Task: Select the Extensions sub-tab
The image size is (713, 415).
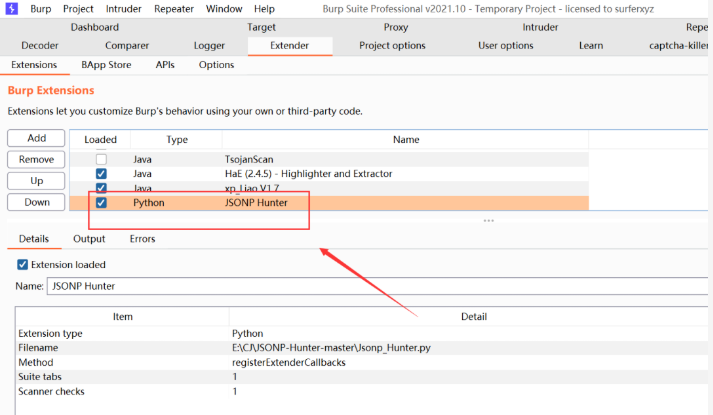Action: click(34, 65)
